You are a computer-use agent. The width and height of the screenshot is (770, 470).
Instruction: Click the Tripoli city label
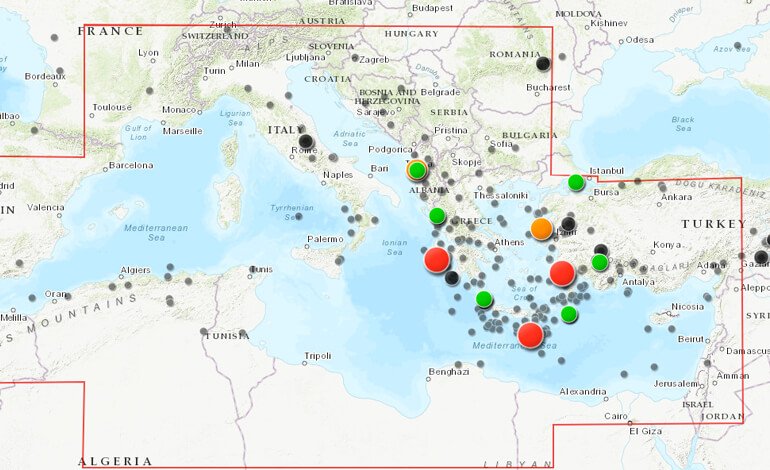(318, 356)
